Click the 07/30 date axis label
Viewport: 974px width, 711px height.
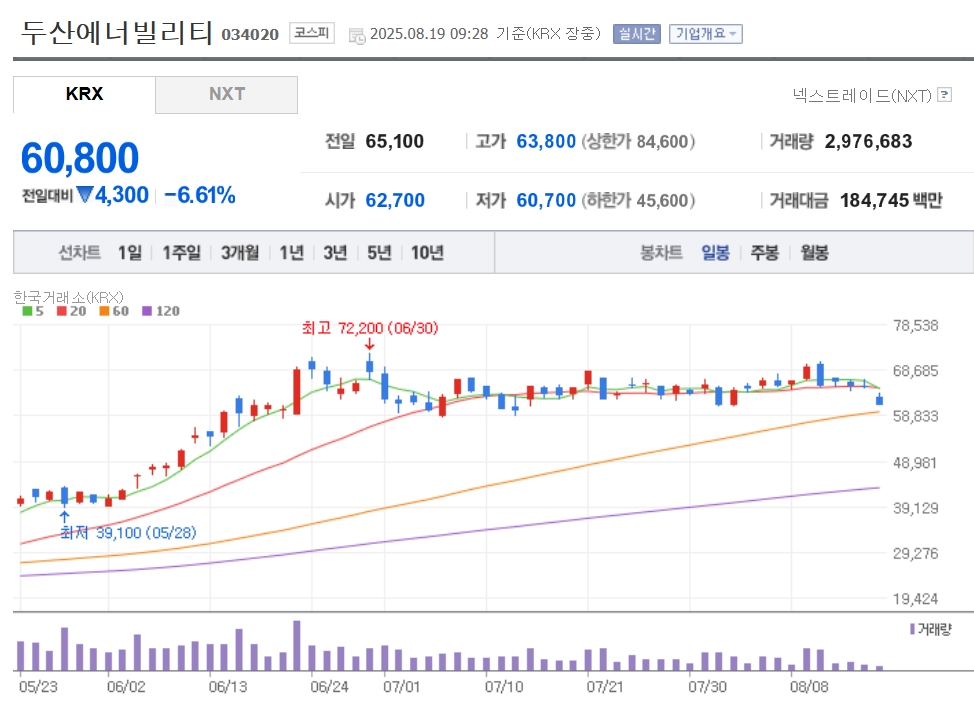pyautogui.click(x=707, y=686)
